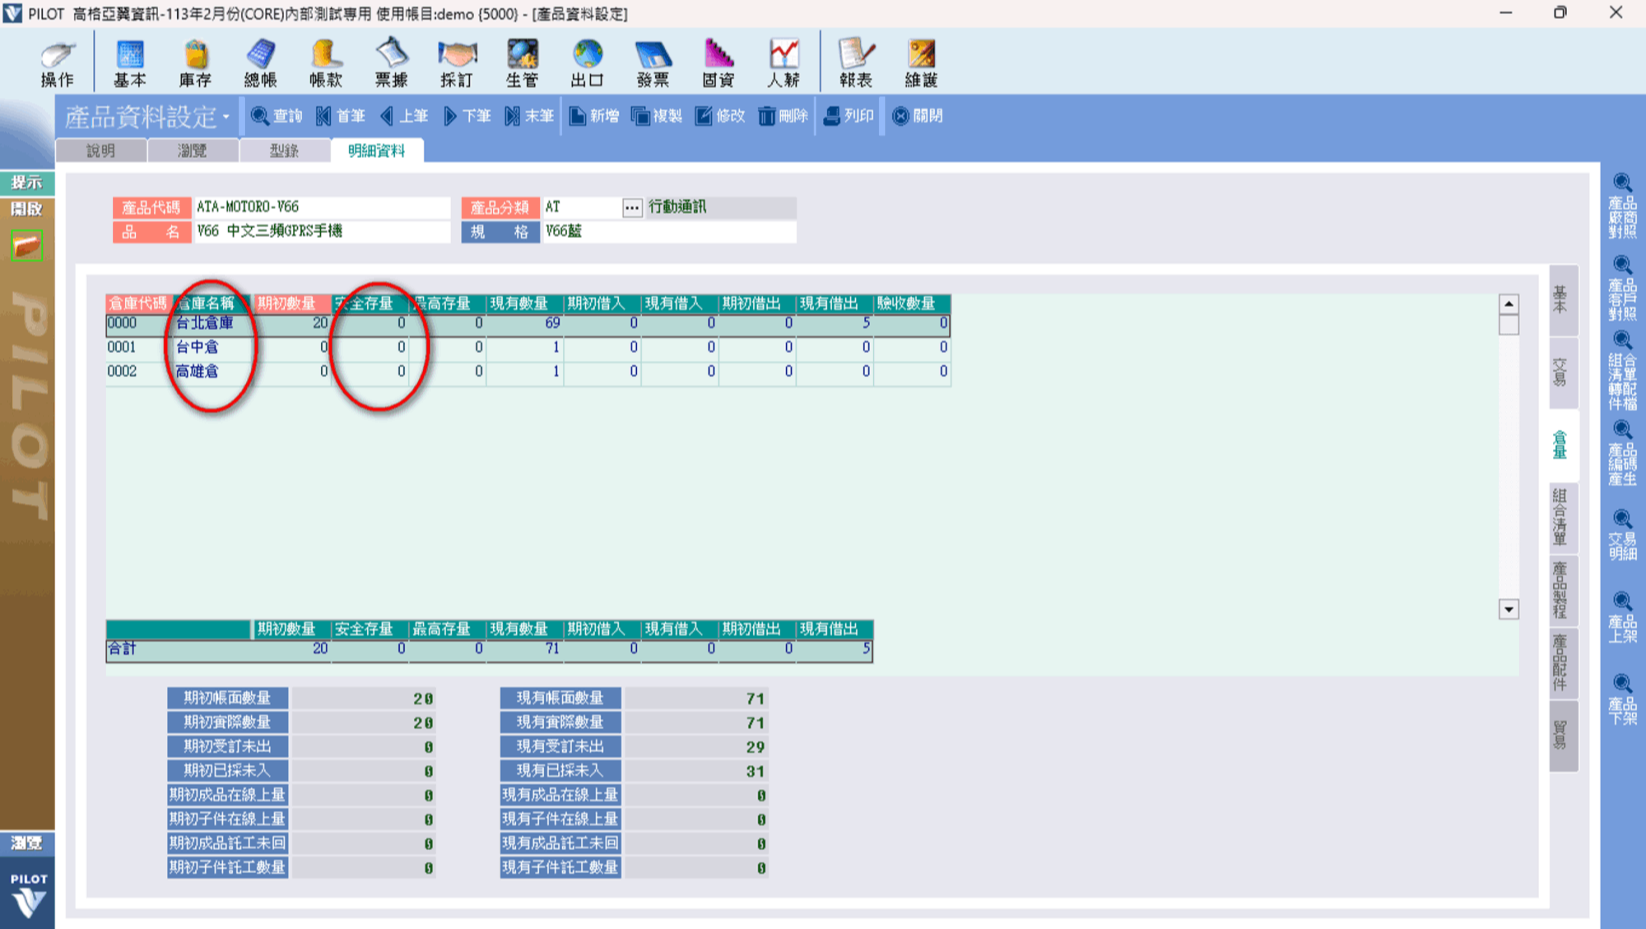
Task: Open the 總帳 general ledger icon
Action: (260, 62)
